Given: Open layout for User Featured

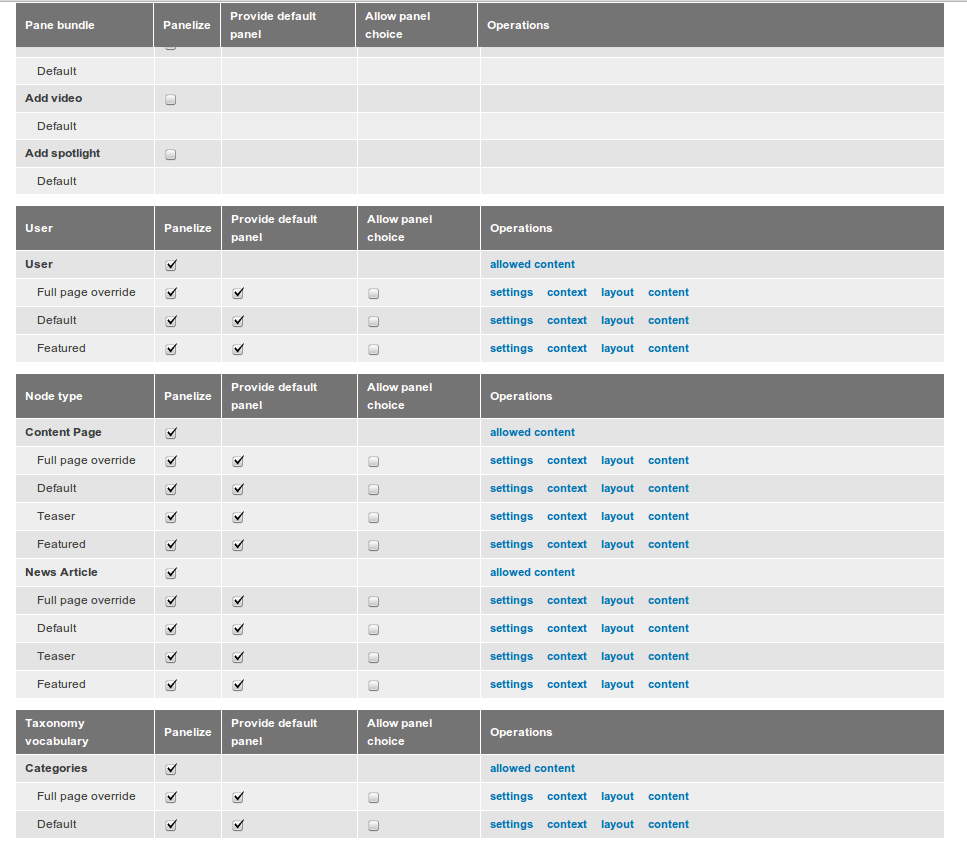Looking at the screenshot, I should (617, 348).
